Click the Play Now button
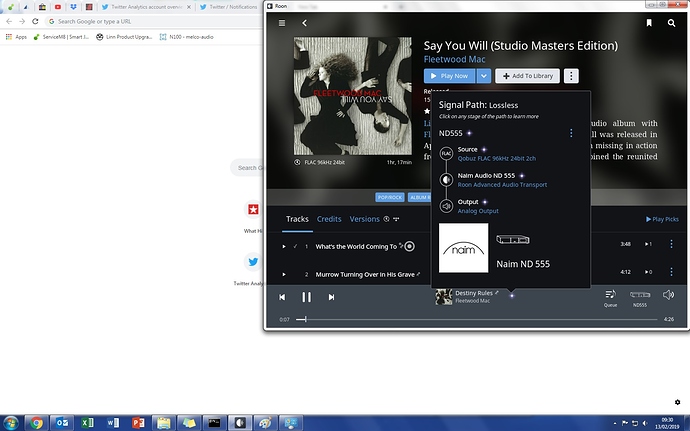The width and height of the screenshot is (690, 431). pos(449,76)
